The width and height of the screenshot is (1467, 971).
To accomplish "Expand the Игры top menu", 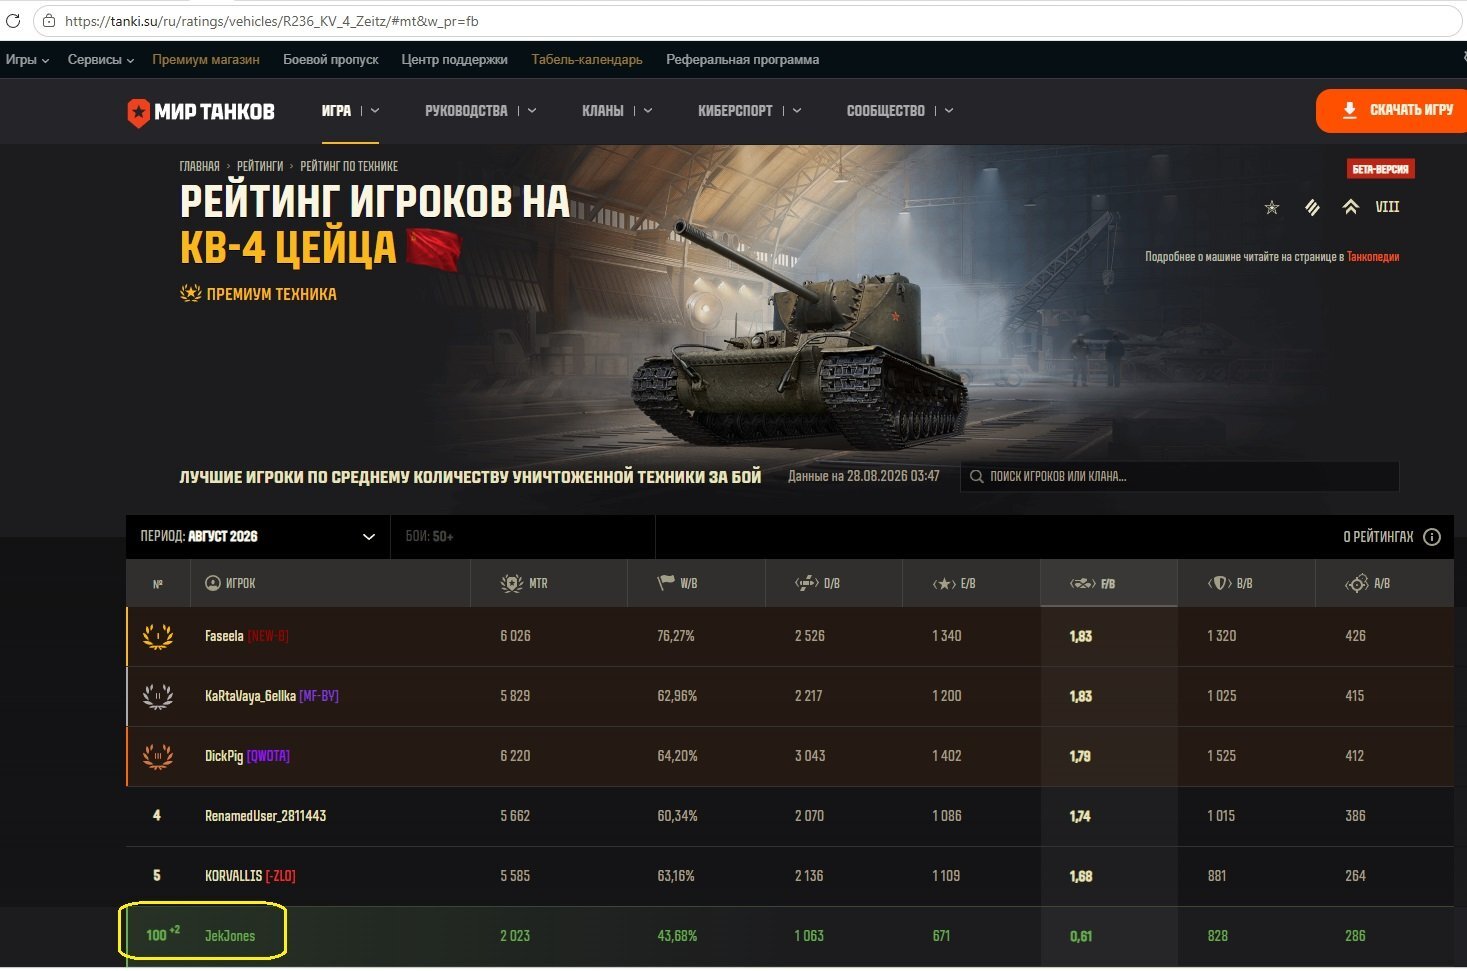I will point(27,60).
